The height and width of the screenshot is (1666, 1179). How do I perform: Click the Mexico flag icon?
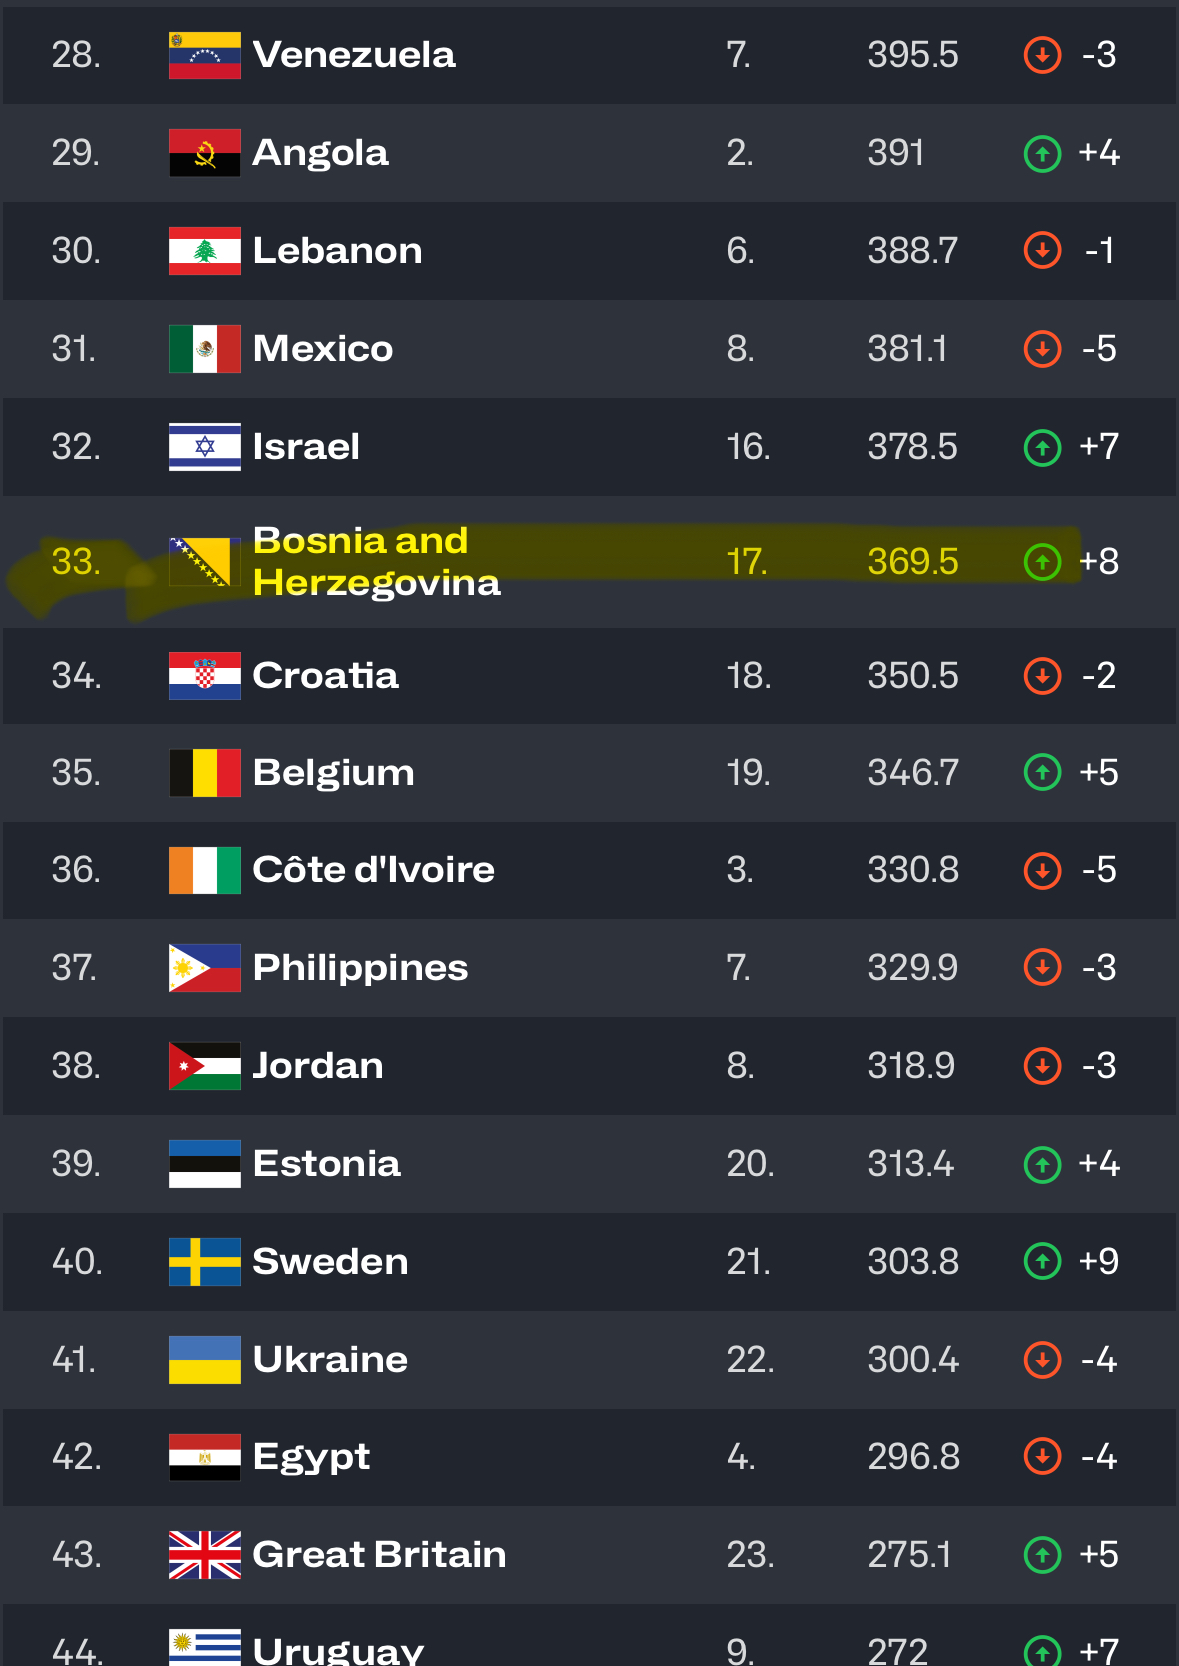pyautogui.click(x=205, y=349)
